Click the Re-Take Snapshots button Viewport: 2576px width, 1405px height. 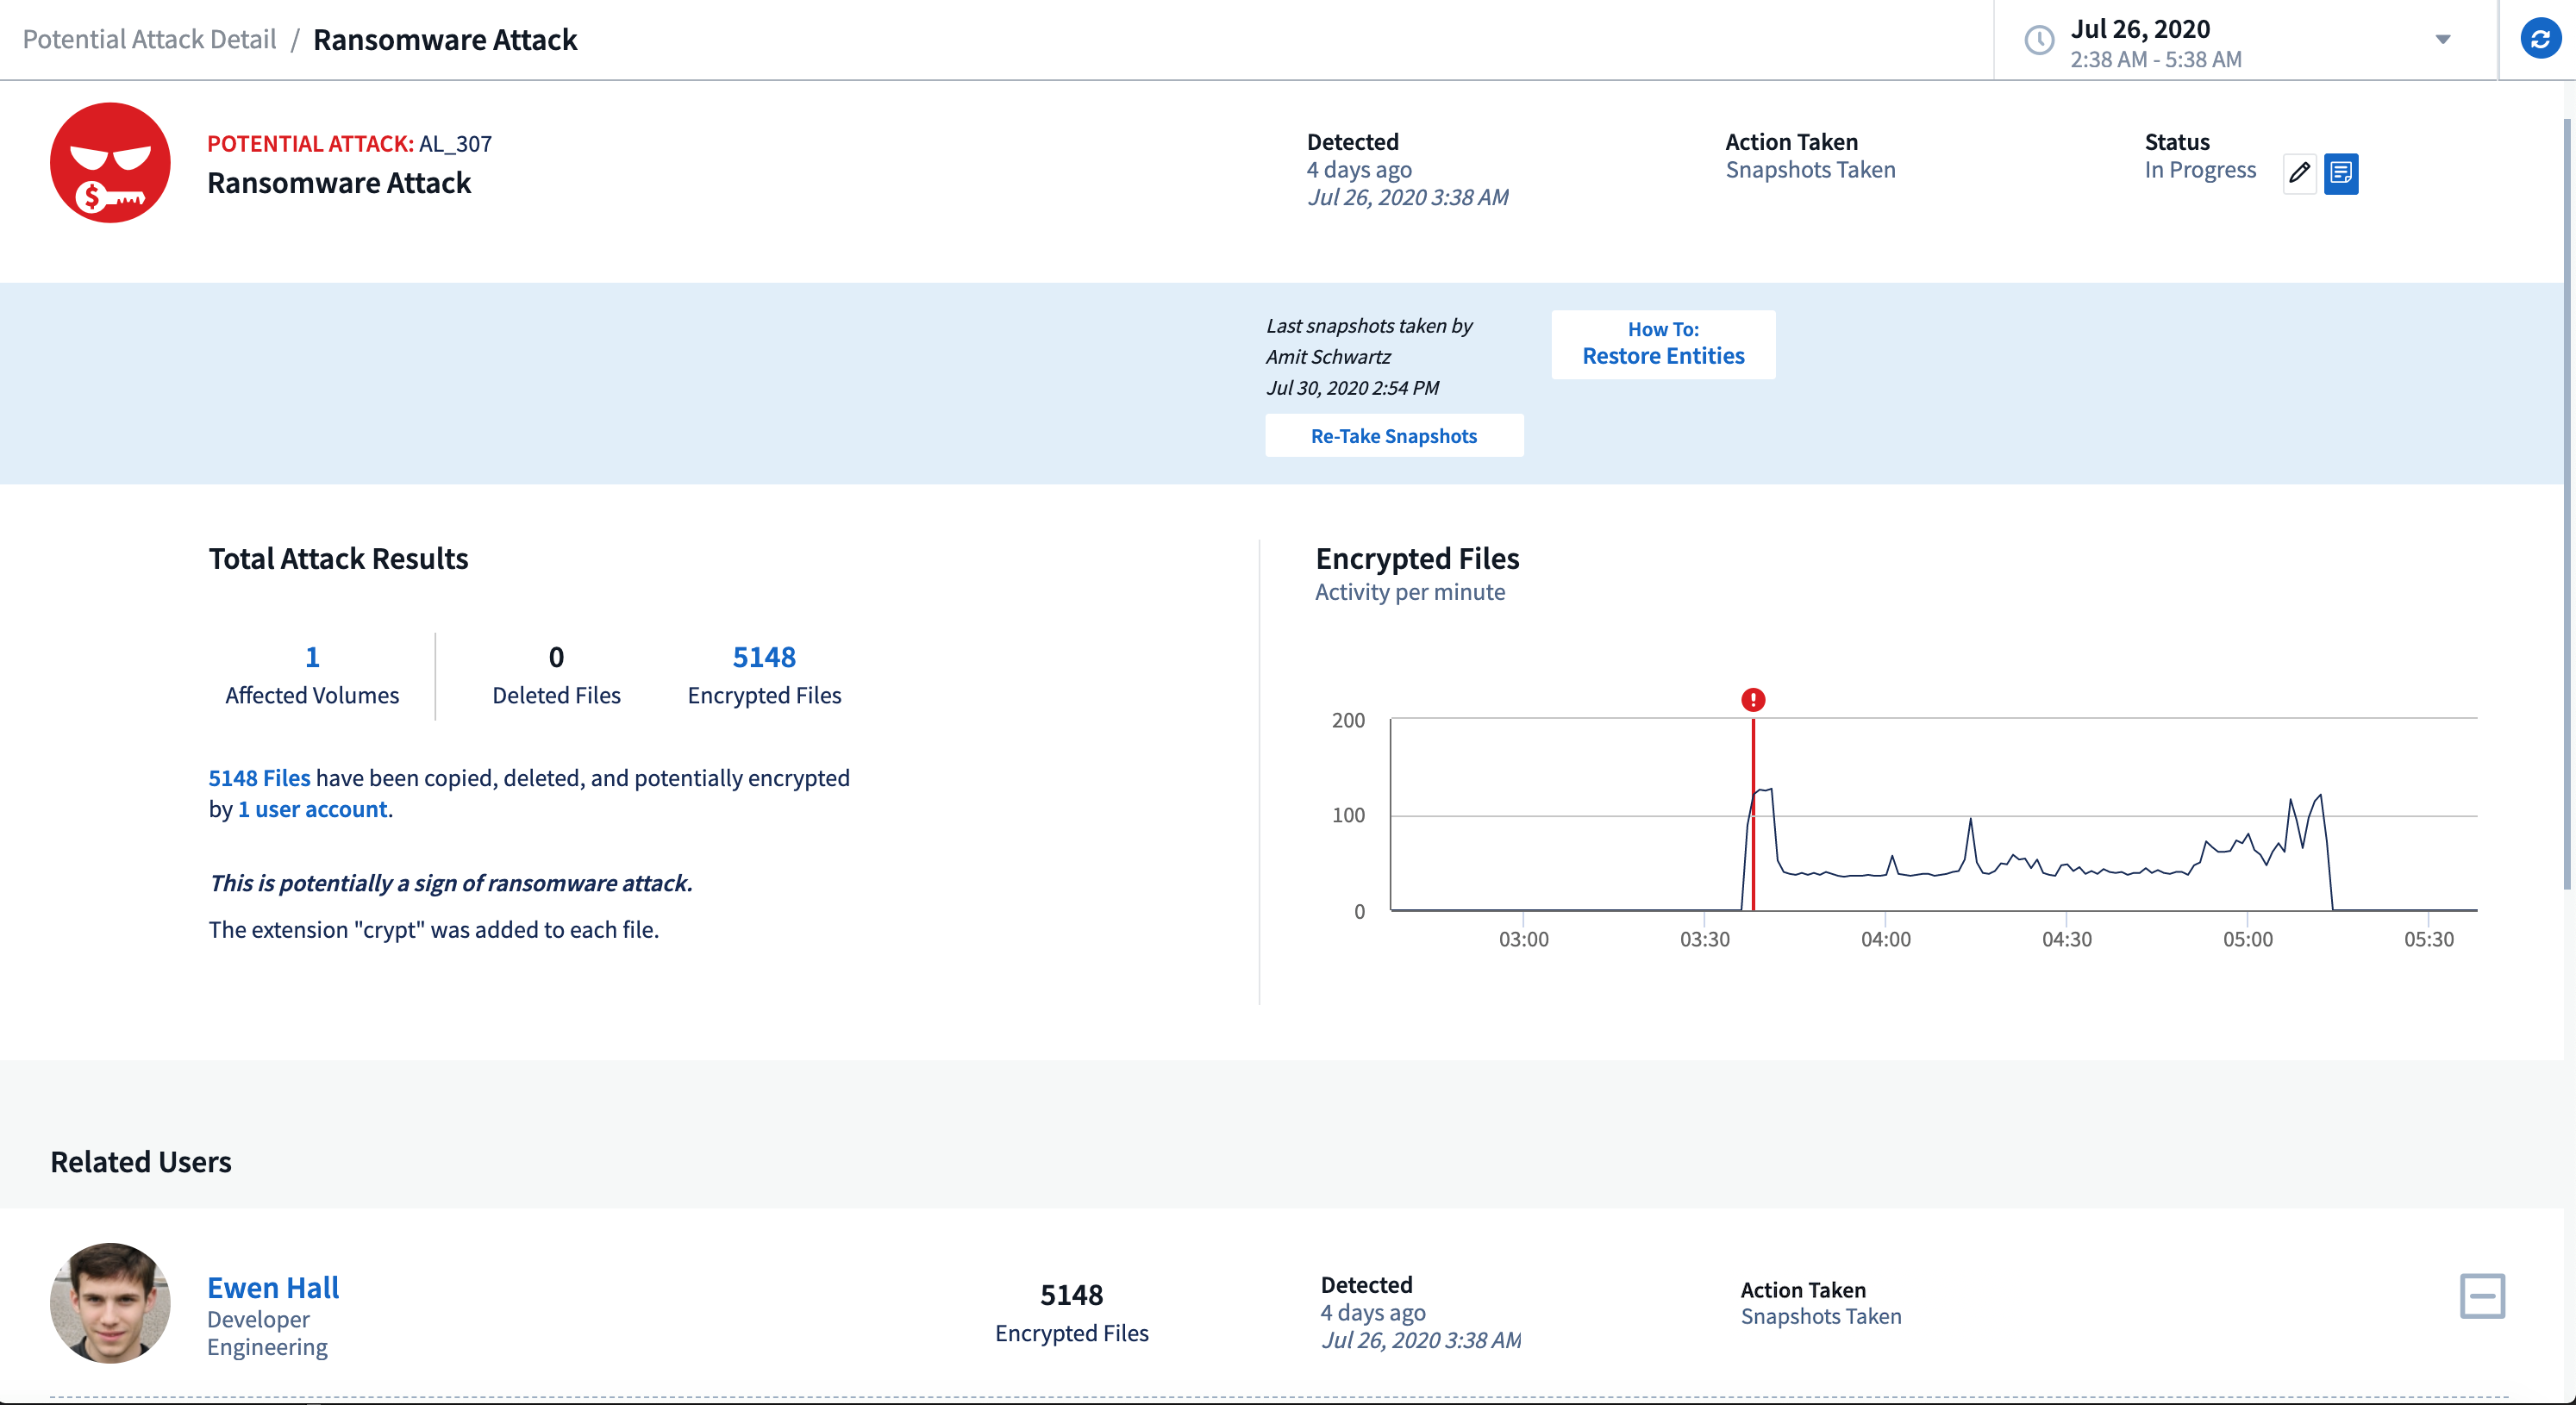(1394, 434)
